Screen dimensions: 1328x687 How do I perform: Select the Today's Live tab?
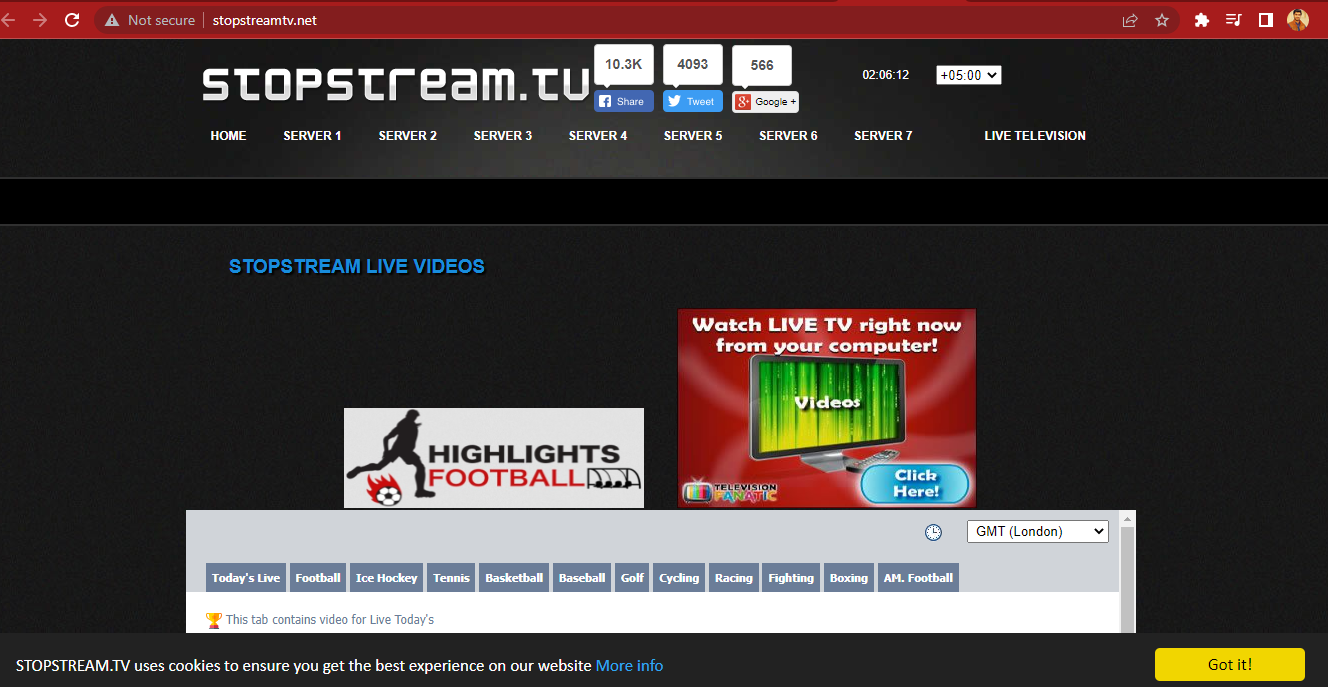point(246,578)
